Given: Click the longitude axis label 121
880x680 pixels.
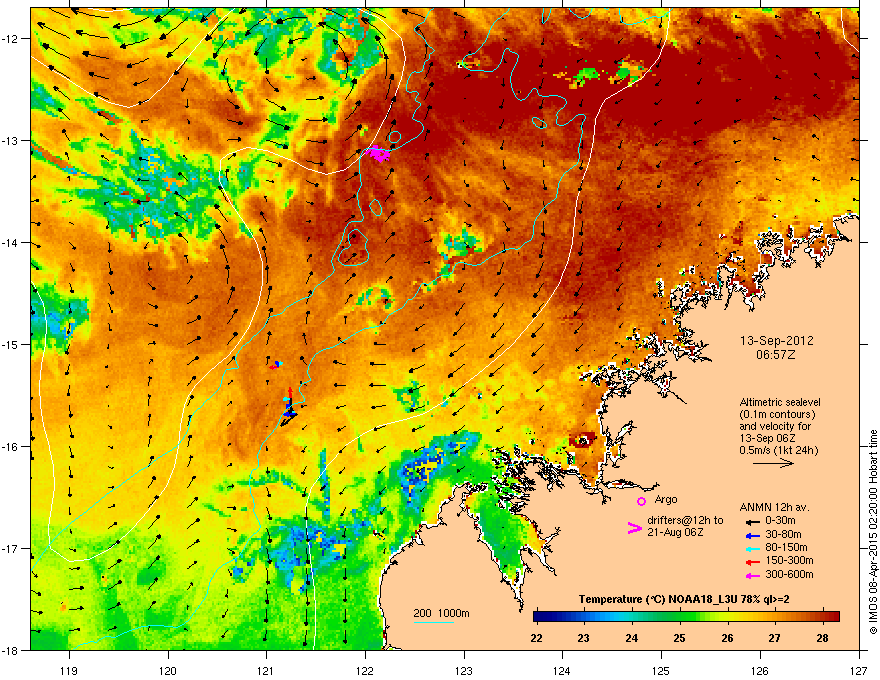Looking at the screenshot, I should [266, 670].
